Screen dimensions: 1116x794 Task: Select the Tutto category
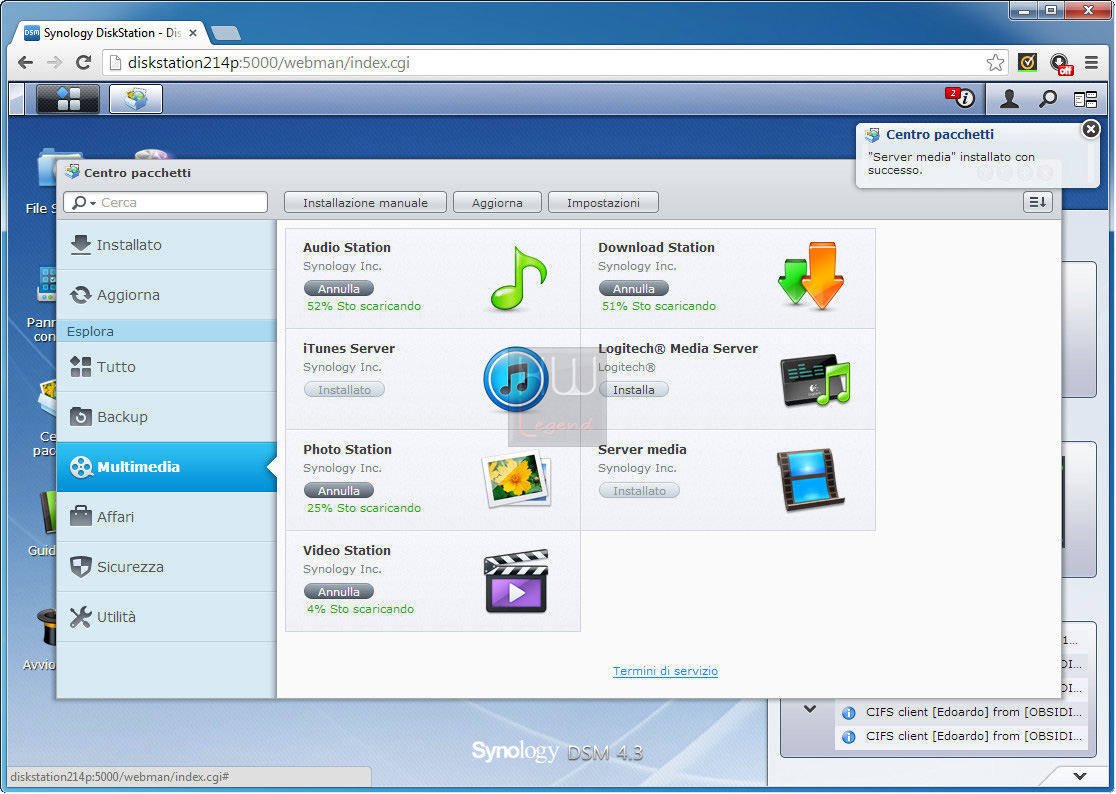pyautogui.click(x=167, y=367)
